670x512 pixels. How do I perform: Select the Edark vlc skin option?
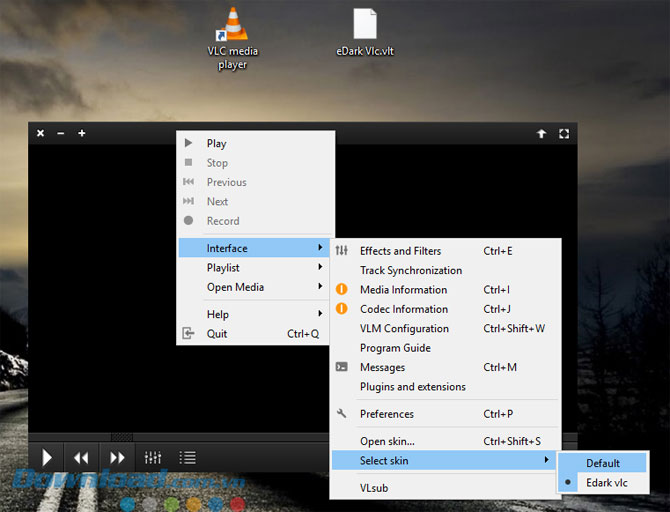point(603,483)
